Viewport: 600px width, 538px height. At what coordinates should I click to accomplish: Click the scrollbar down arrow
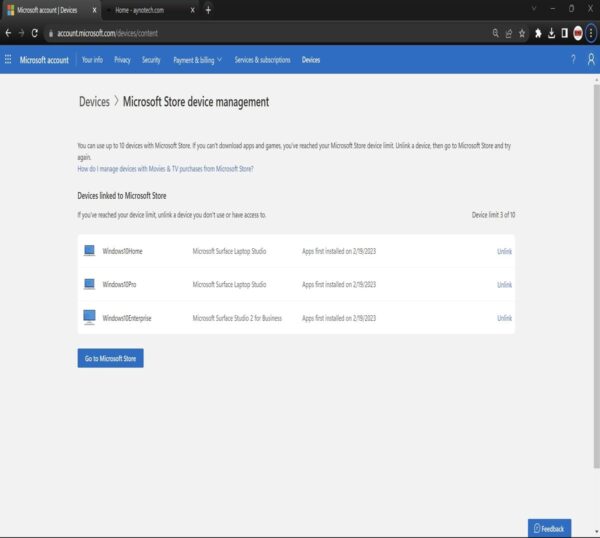pos(596,531)
